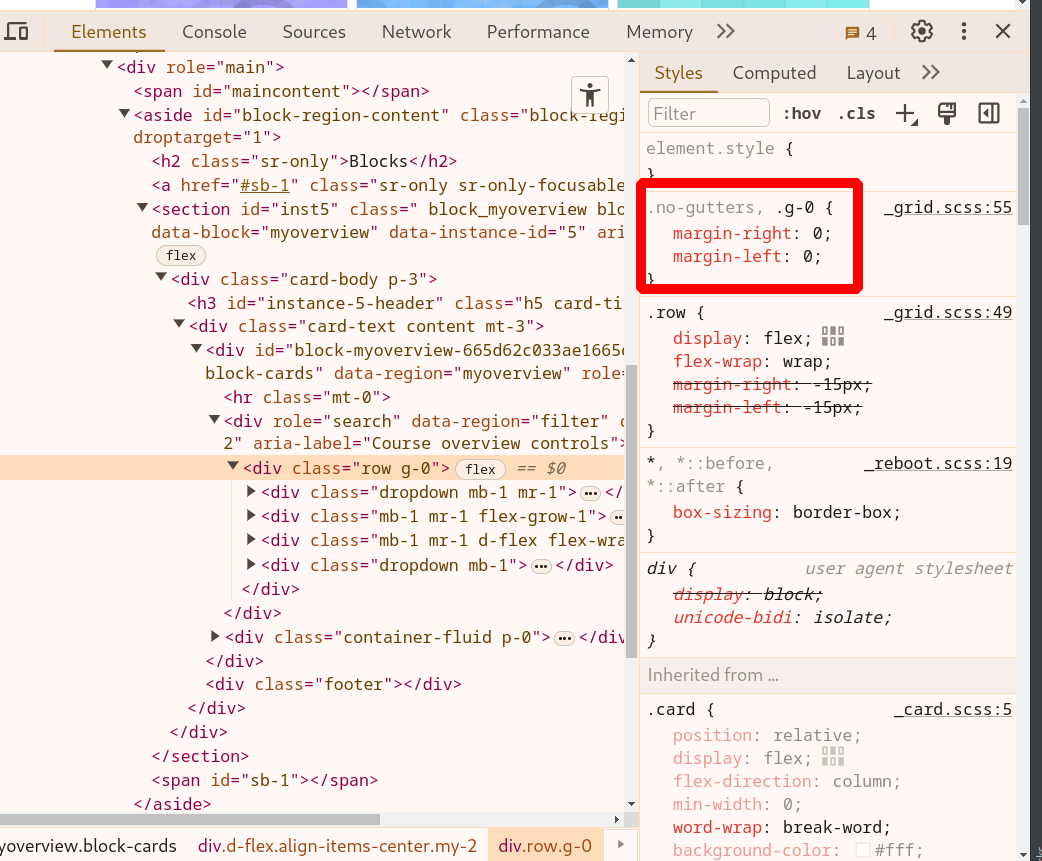Click ellipsis on dropdown mb-1 mr-1 node
The width and height of the screenshot is (1042, 861).
pyautogui.click(x=590, y=493)
